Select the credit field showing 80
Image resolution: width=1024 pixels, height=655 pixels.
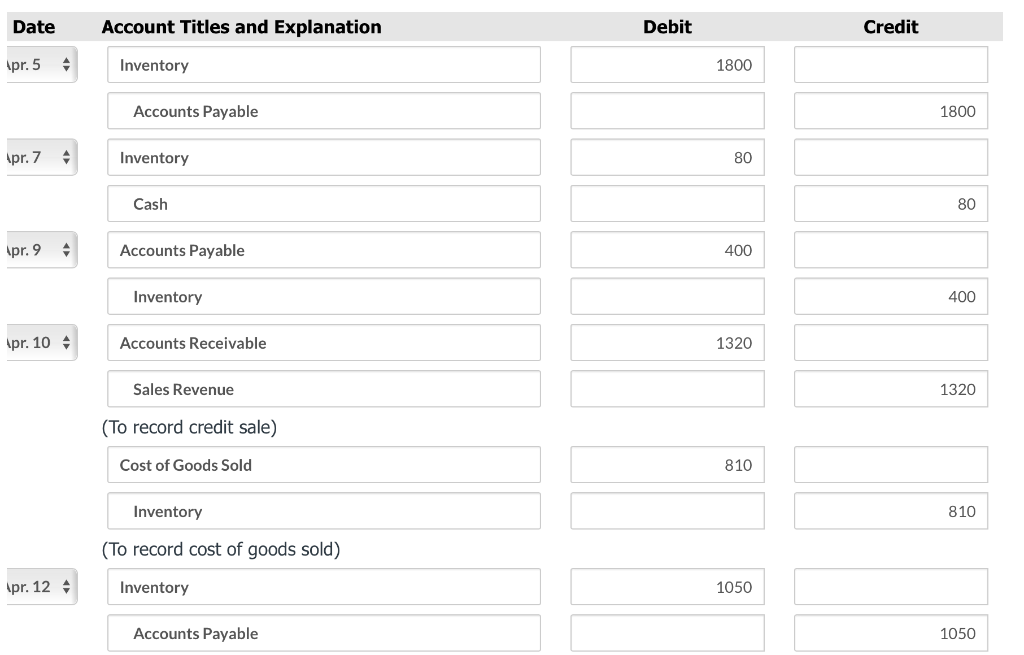890,204
